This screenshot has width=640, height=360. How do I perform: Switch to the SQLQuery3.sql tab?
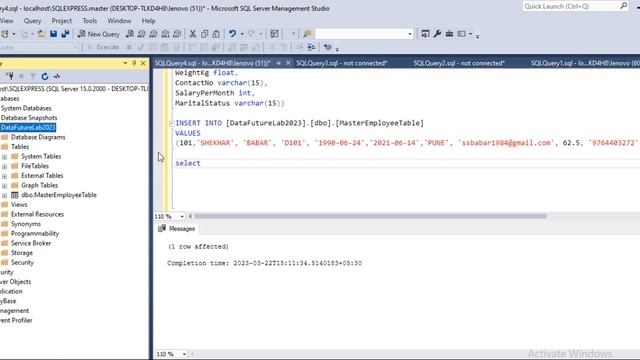click(342, 63)
